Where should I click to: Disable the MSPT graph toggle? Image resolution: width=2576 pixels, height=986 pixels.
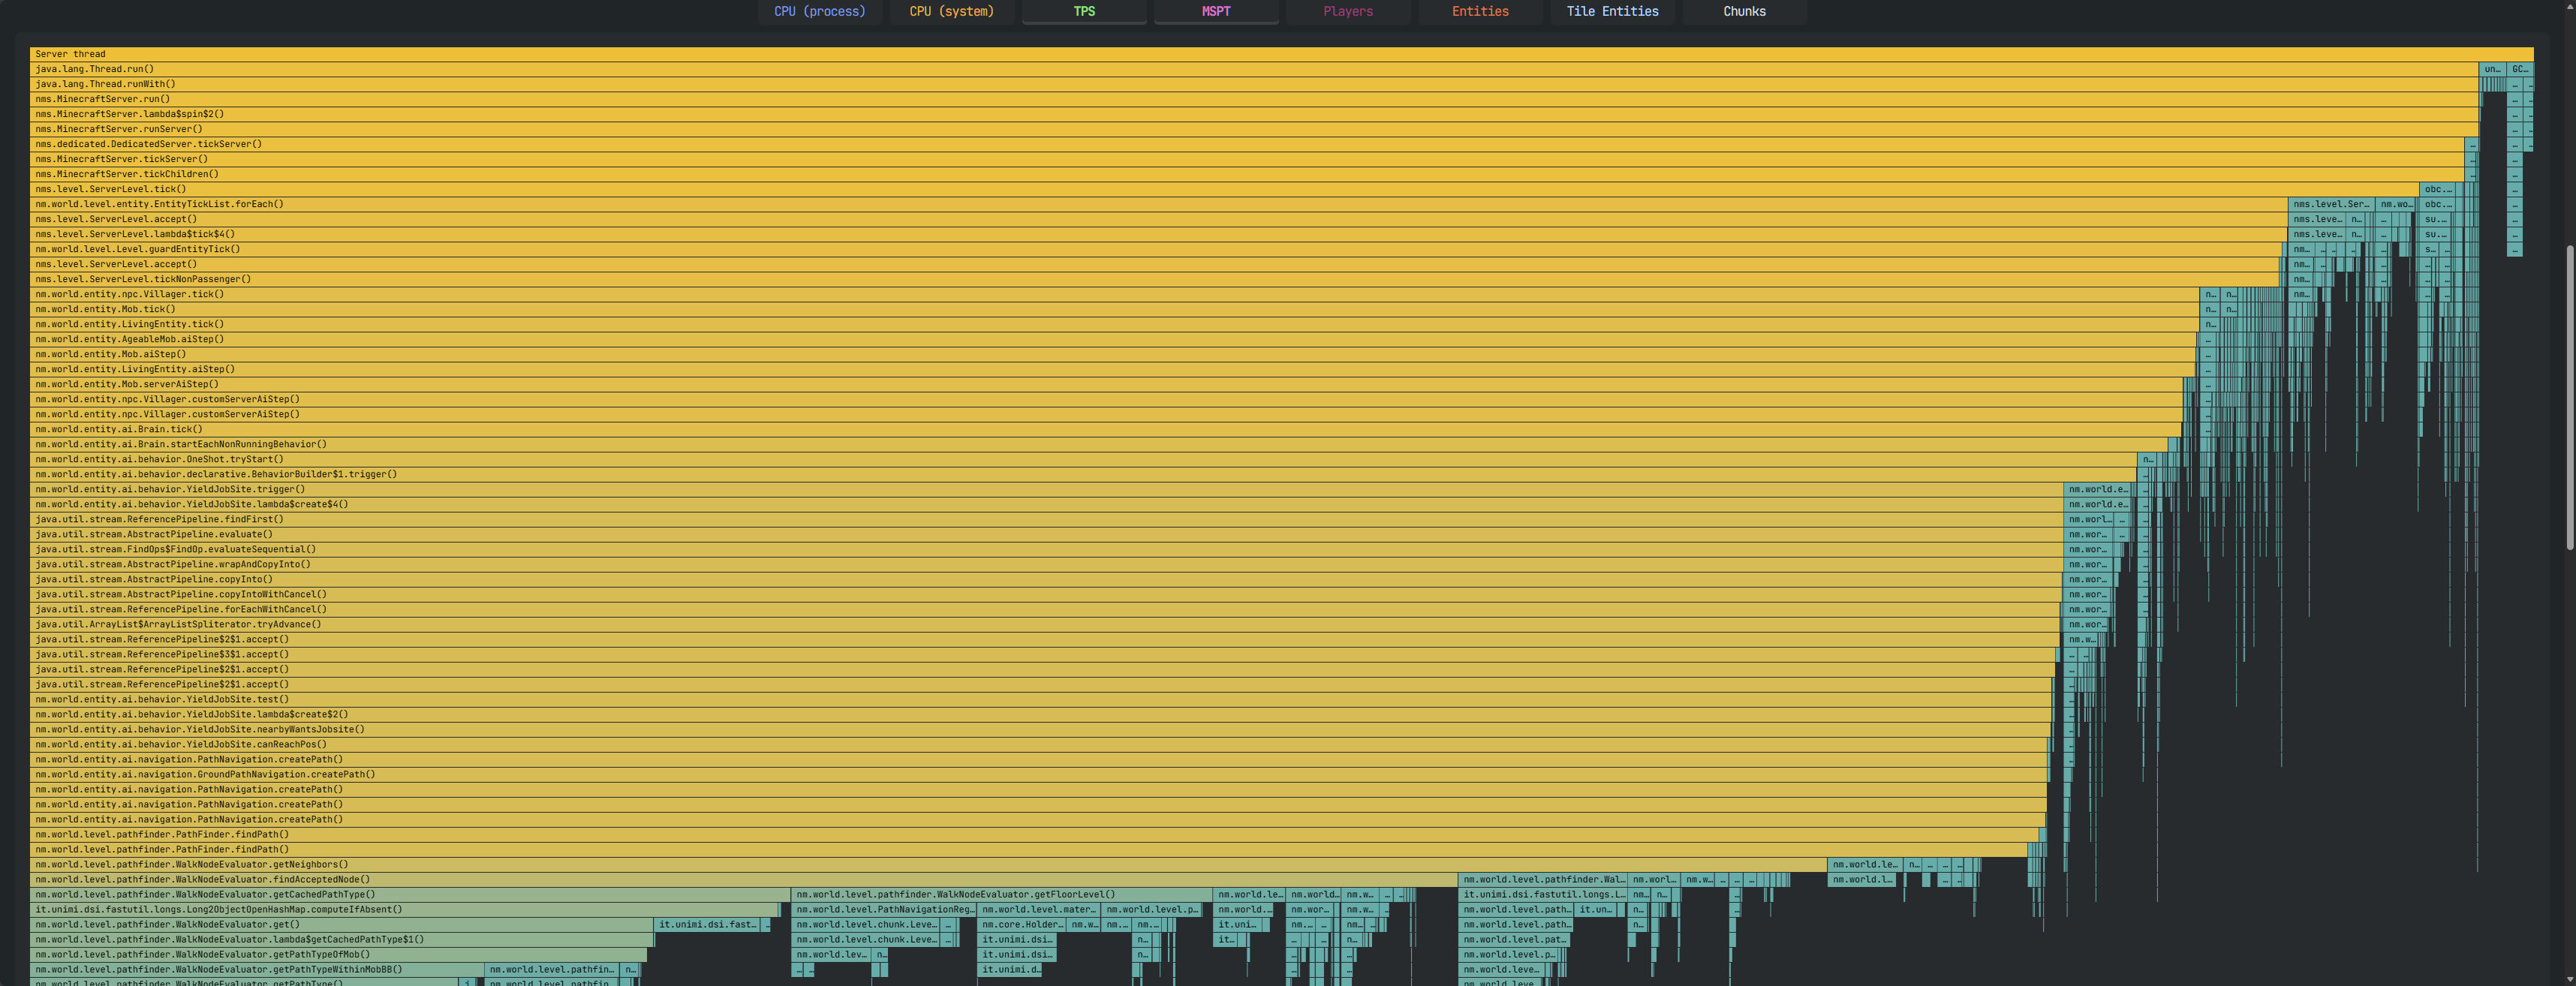tap(1215, 12)
